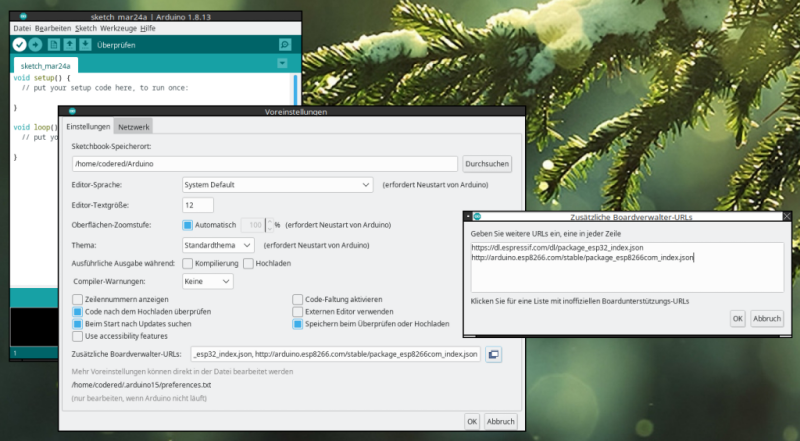This screenshot has height=441, width=800.
Task: Click the URL list editor icon beside Boardverwalter-URLs field
Action: [x=493, y=354]
